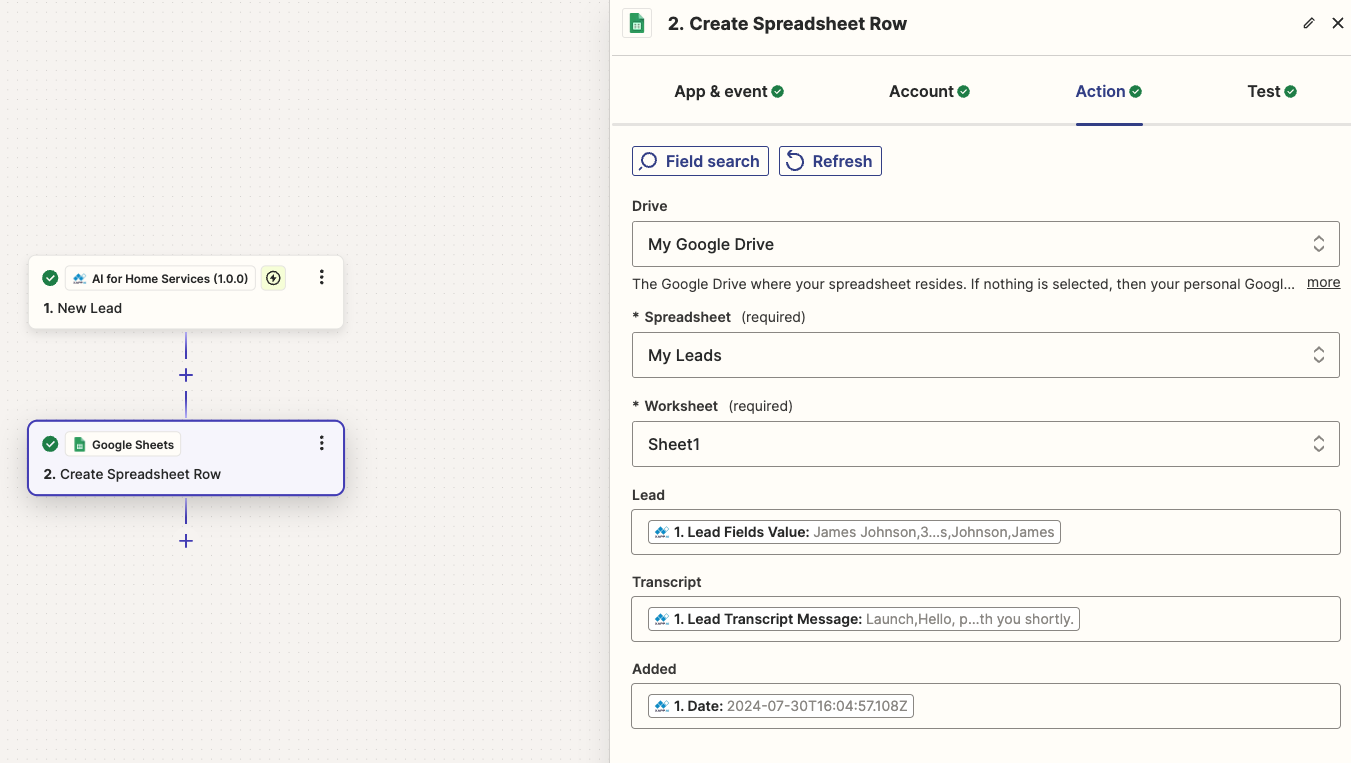This screenshot has width=1351, height=763.
Task: Expand Drive description with more link
Action: coord(1323,283)
